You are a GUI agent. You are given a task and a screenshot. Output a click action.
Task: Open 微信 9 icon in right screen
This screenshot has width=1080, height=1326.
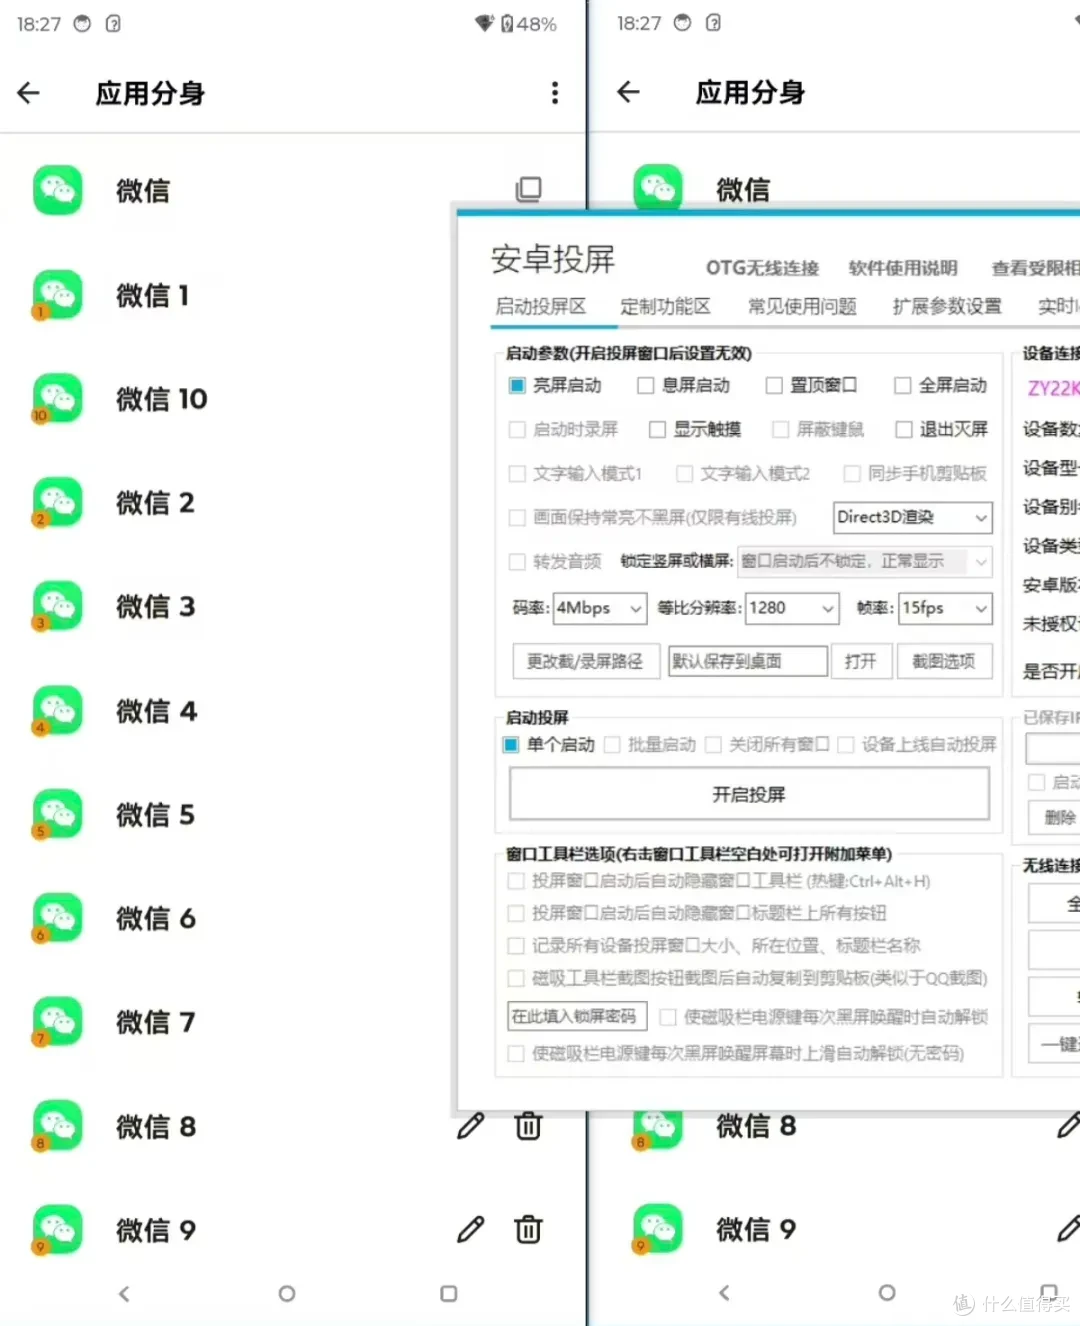658,1229
